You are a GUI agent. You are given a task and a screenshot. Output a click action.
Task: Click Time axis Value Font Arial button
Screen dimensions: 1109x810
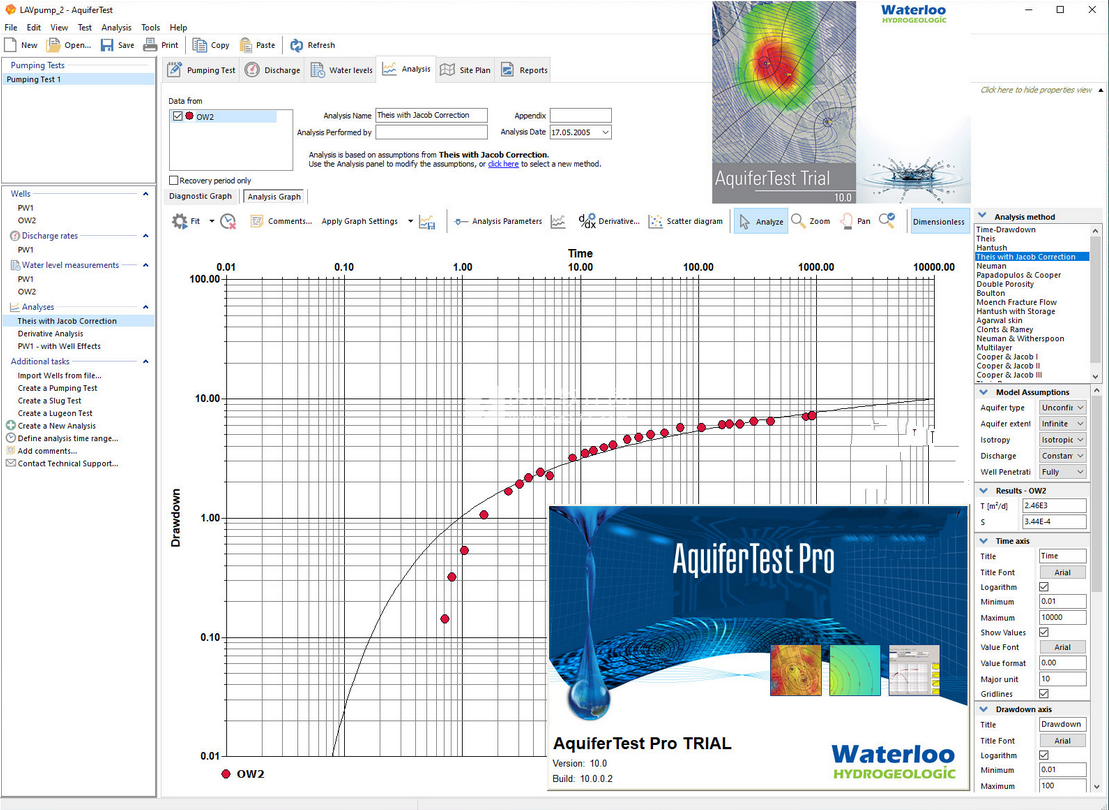click(x=1062, y=647)
